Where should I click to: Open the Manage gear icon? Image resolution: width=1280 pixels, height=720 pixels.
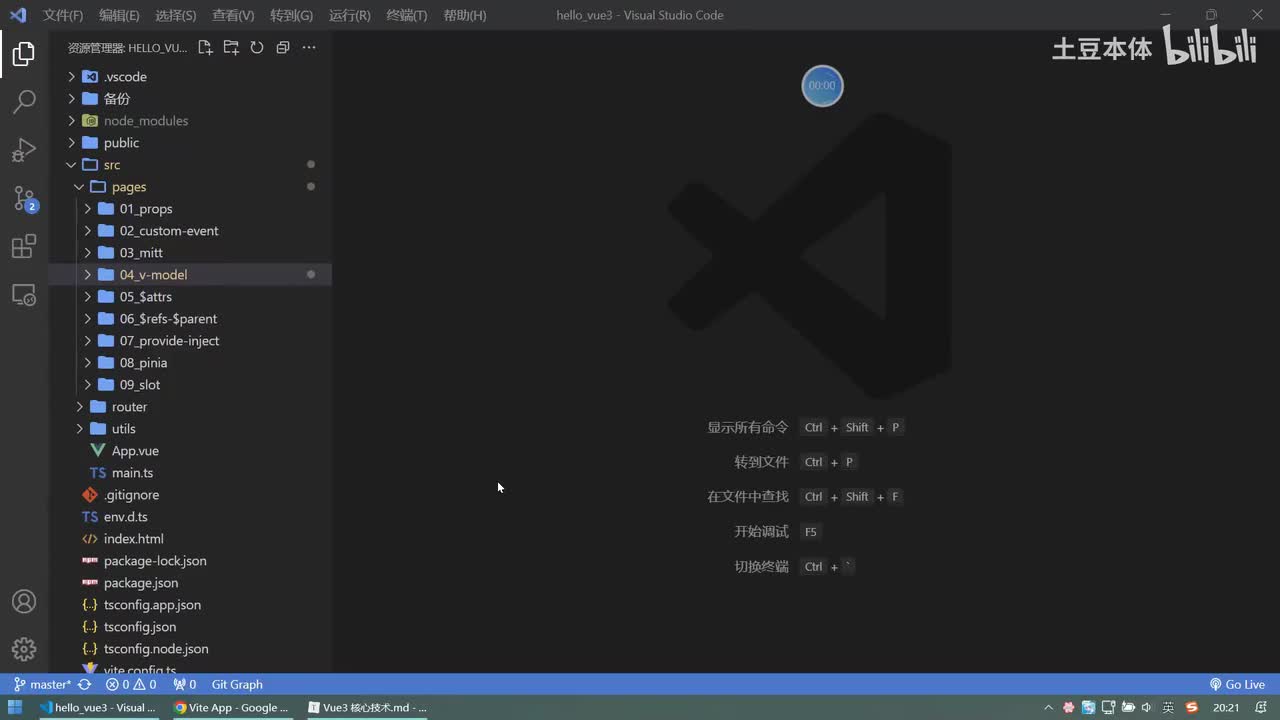pos(24,649)
